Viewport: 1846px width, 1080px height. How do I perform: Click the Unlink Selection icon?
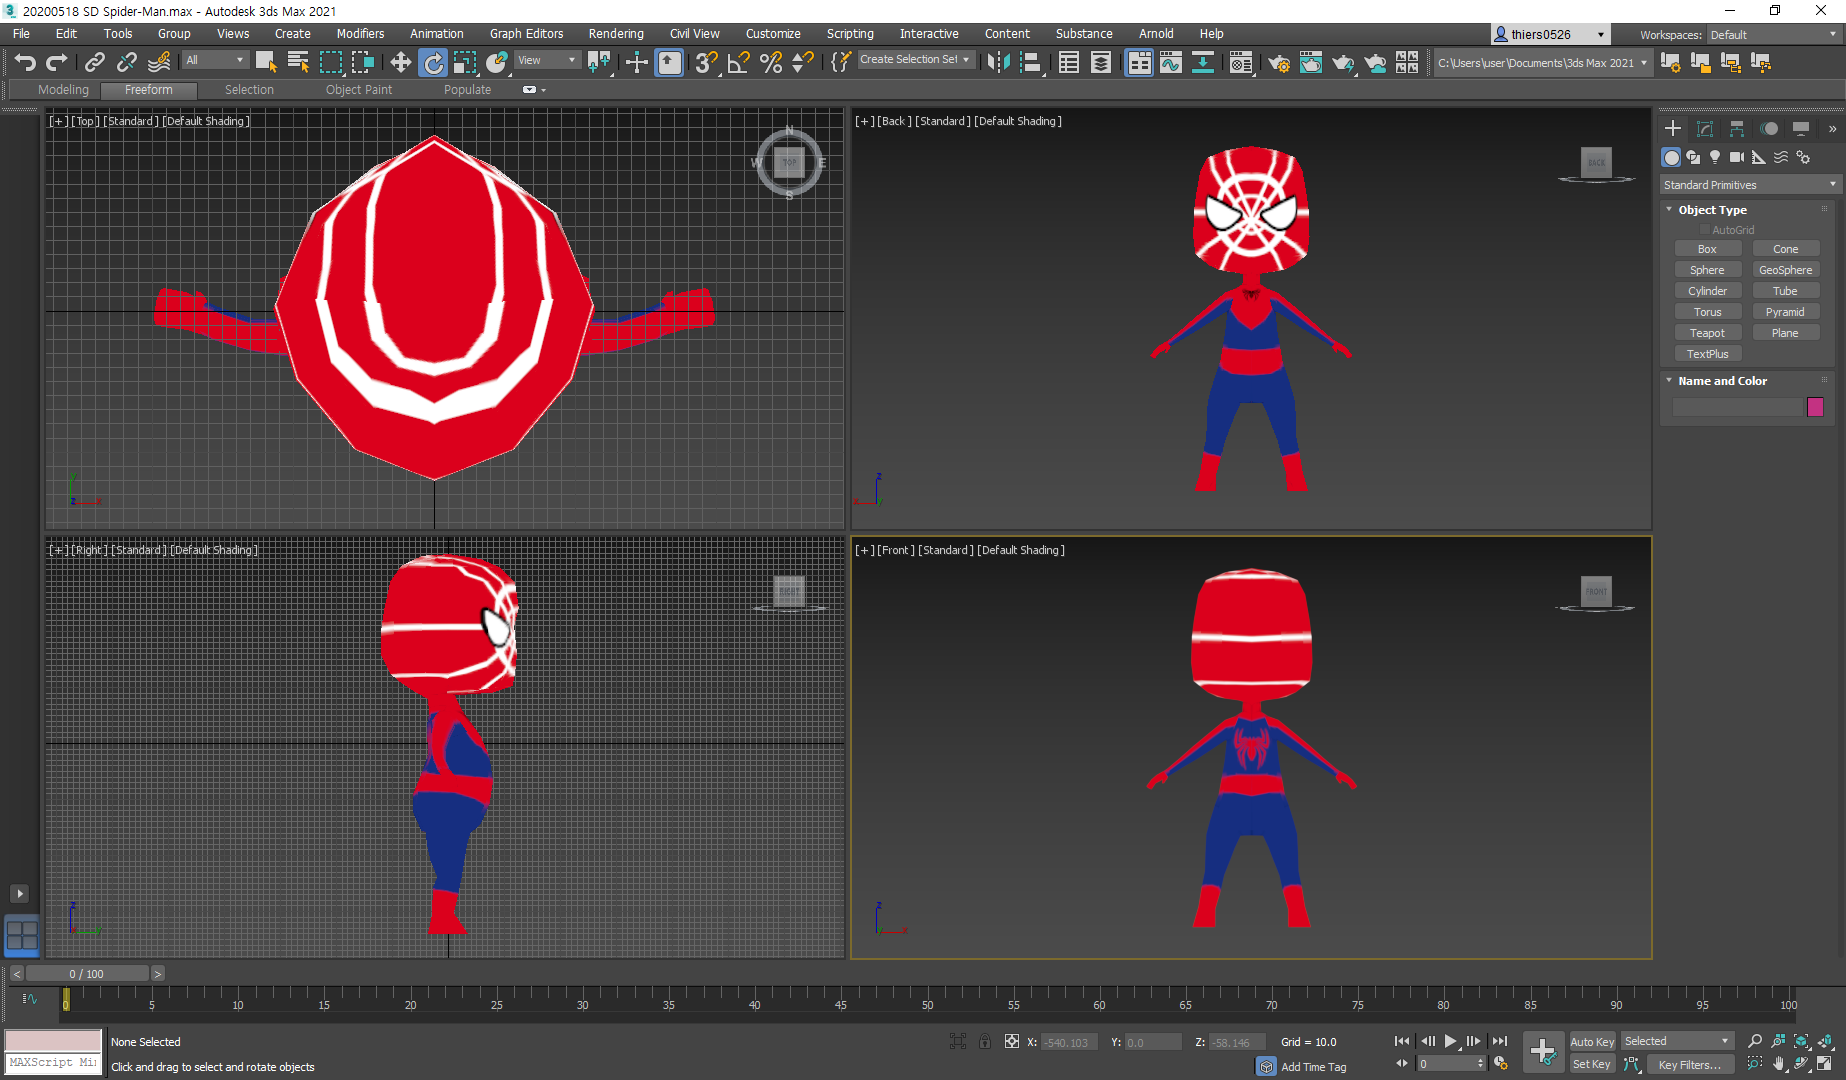click(126, 63)
